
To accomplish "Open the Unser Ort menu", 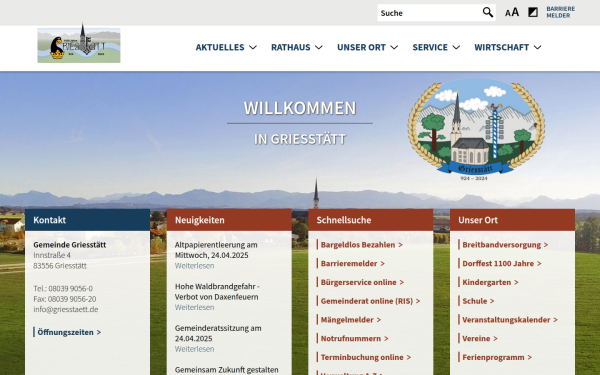I will 361,47.
